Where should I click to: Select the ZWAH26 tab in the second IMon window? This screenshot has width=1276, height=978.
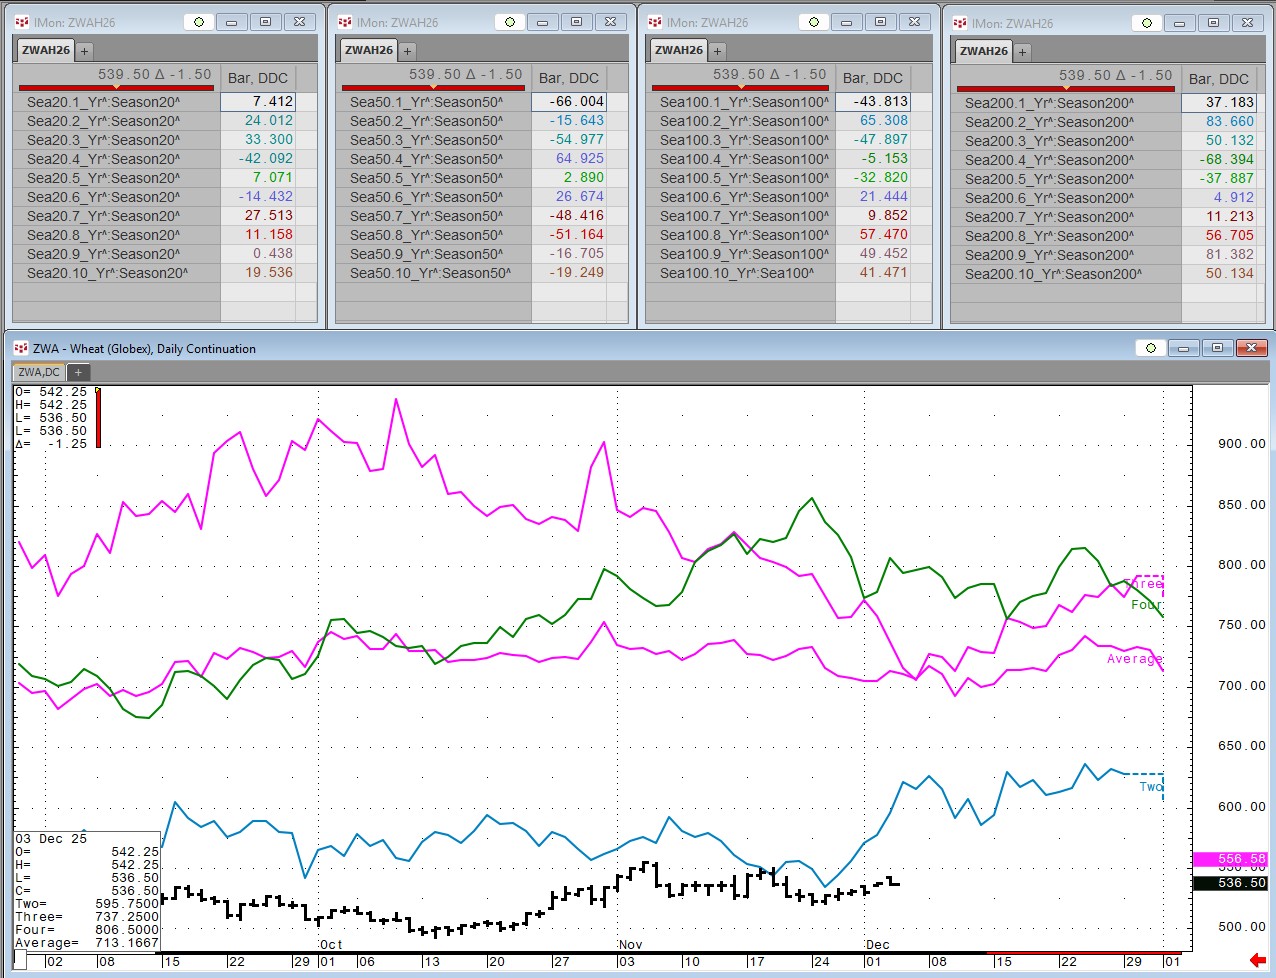pos(369,50)
